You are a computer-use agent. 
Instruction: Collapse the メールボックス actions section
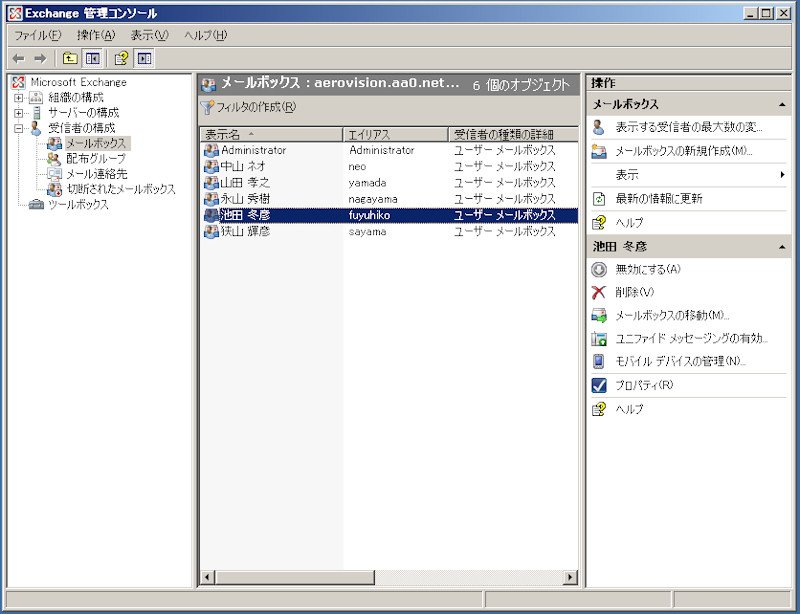point(782,105)
